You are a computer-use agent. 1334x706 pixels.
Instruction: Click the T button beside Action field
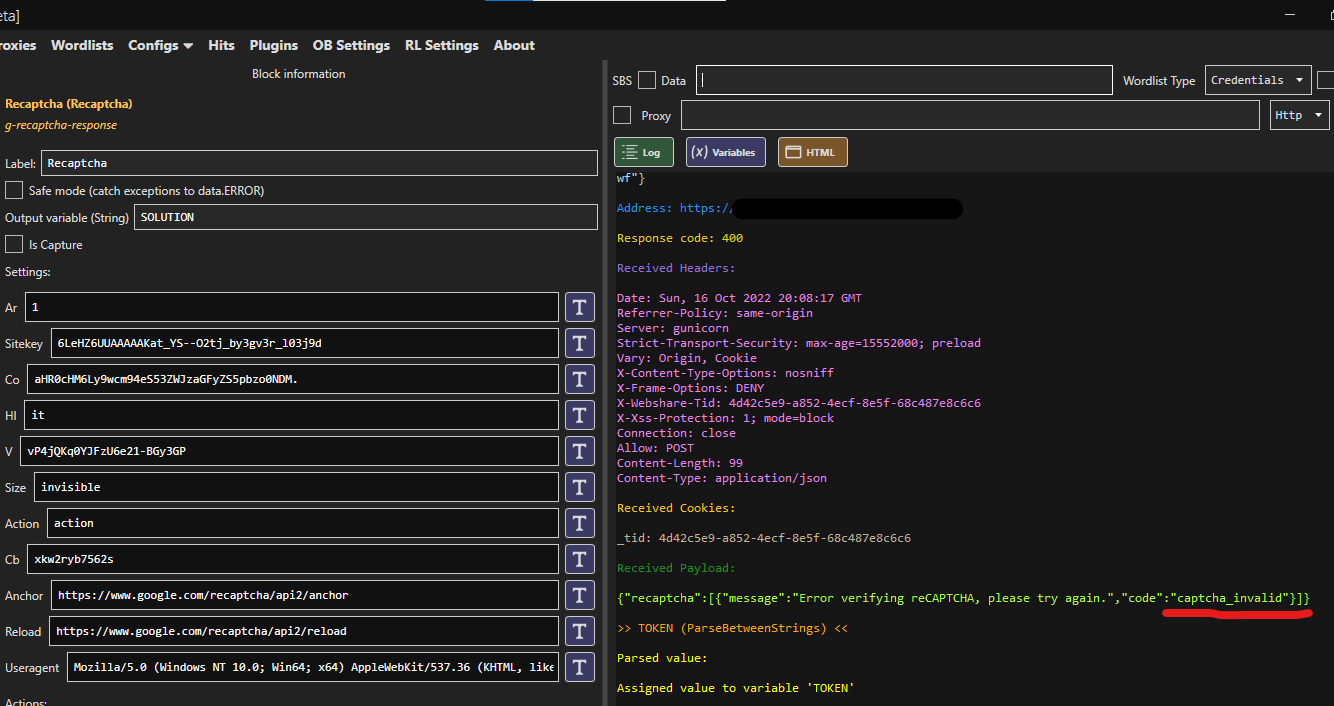click(580, 523)
